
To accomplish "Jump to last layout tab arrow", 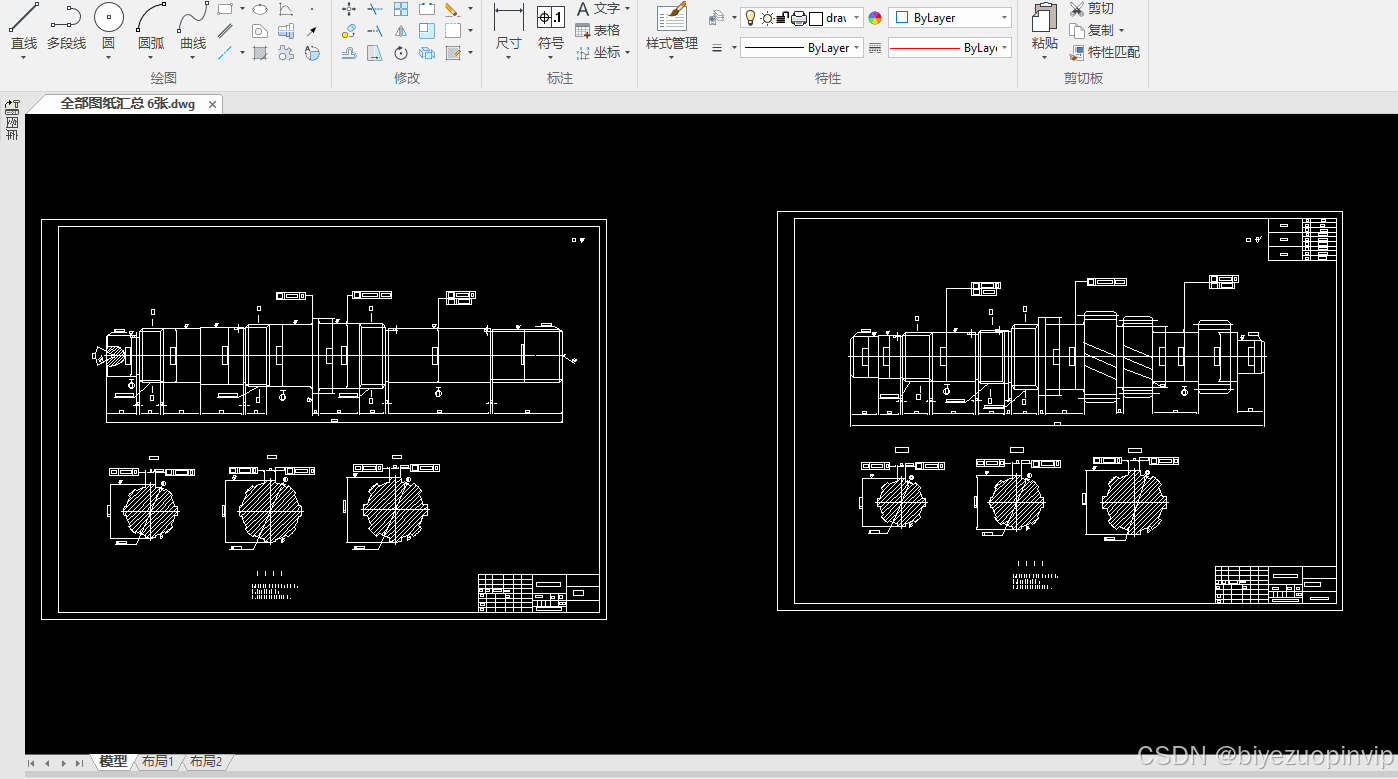I will click(79, 763).
